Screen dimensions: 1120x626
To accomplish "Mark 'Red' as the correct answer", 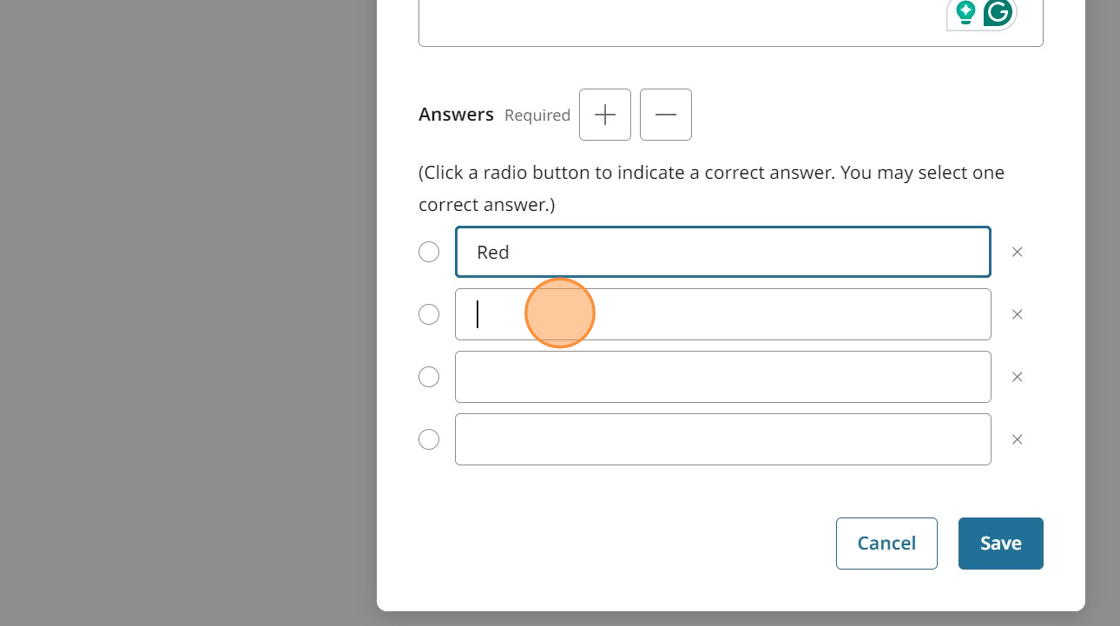I will pos(429,252).
